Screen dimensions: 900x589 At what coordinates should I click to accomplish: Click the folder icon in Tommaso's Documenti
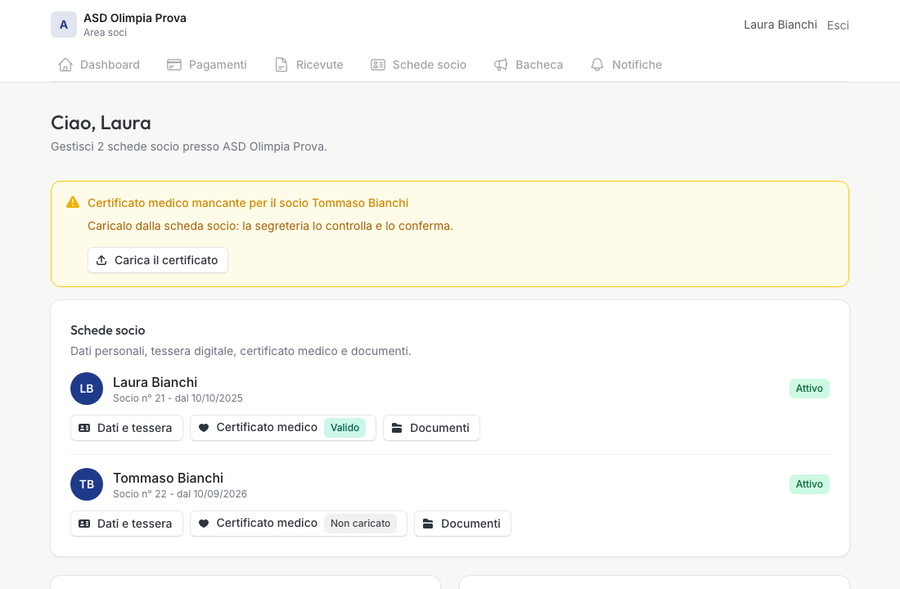428,524
